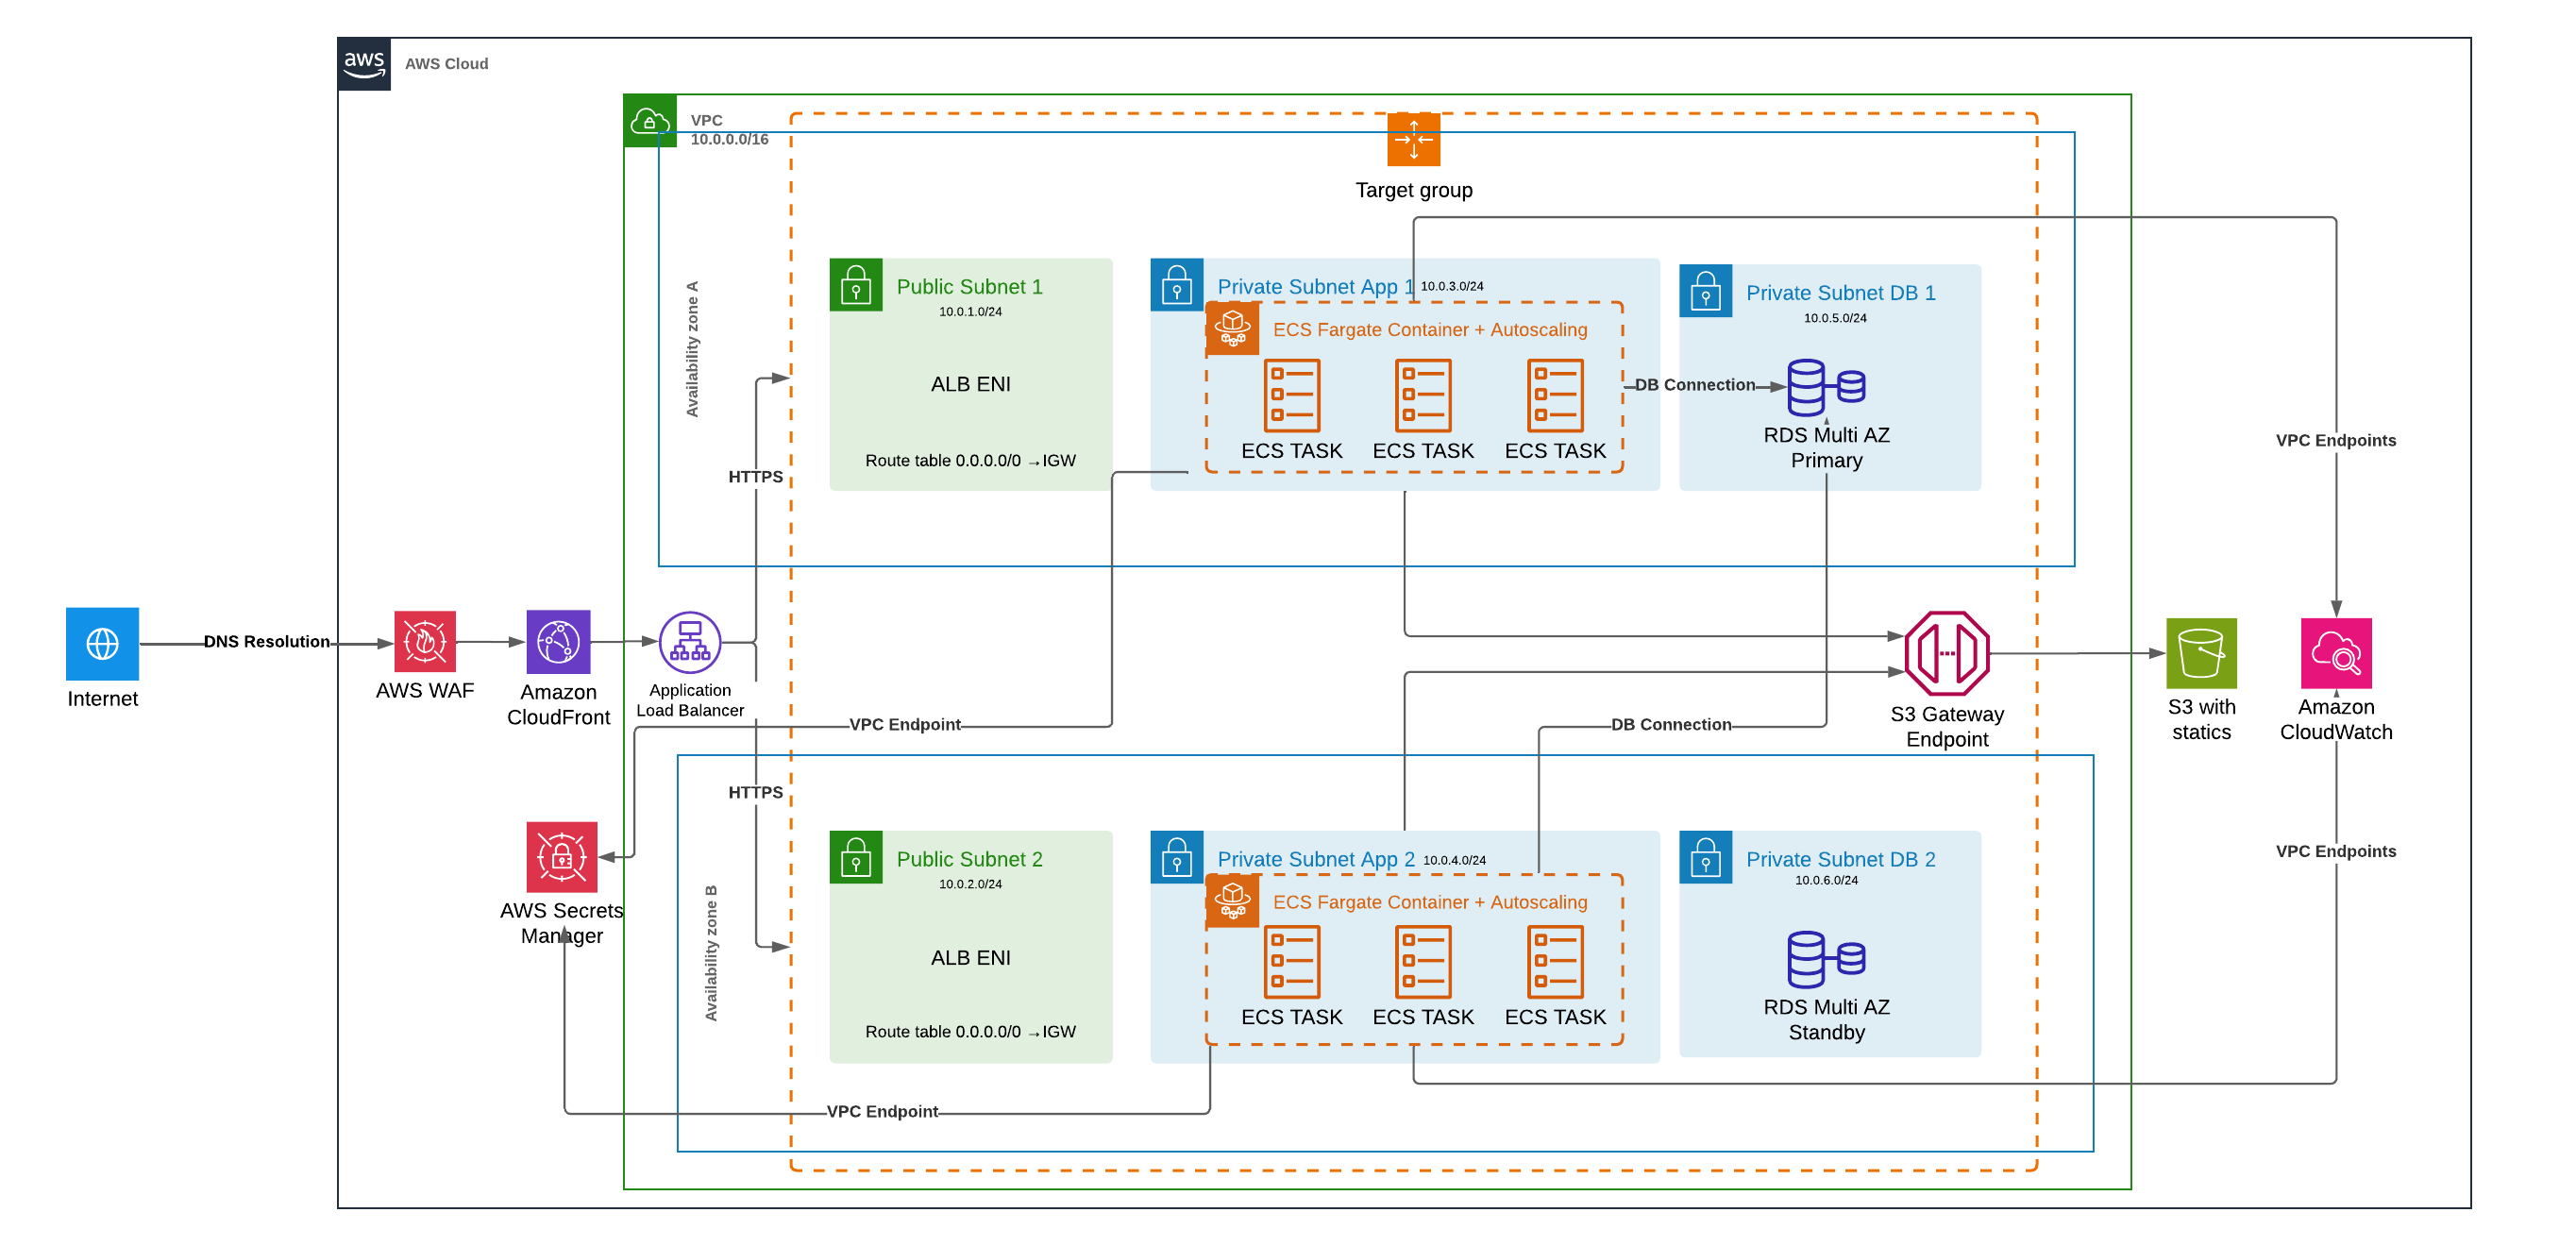Select the Route table text in Public Subnet 1

tap(971, 461)
